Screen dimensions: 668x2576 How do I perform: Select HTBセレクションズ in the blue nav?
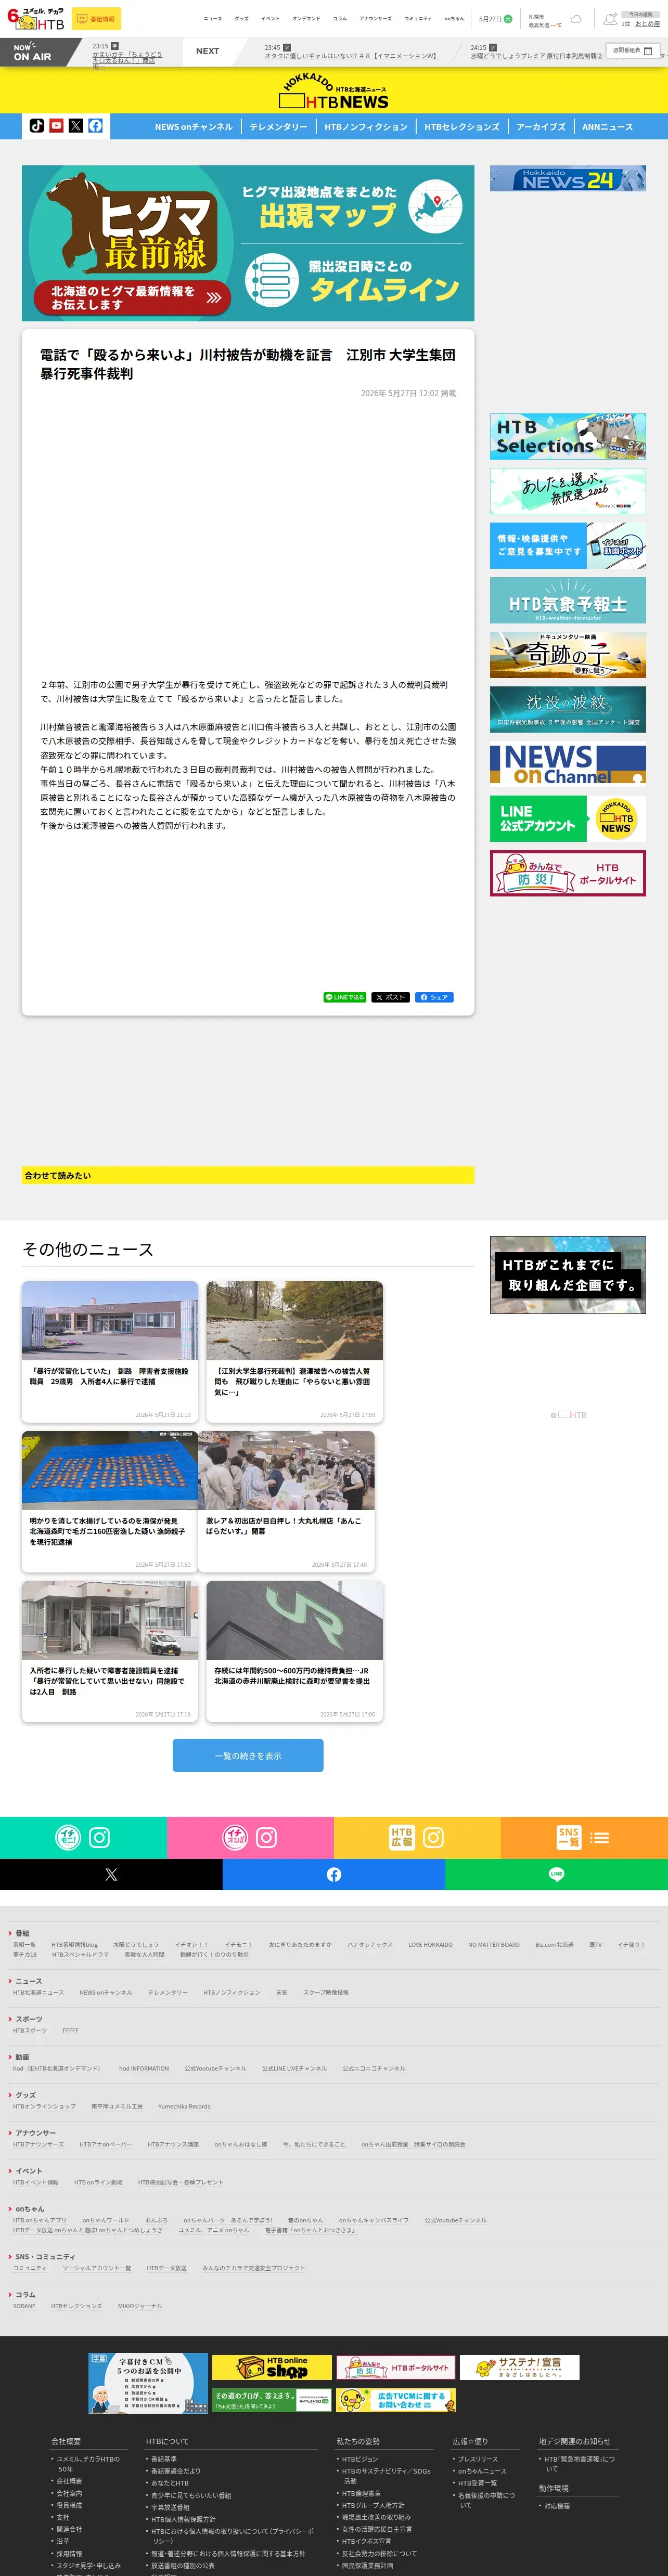tap(462, 127)
